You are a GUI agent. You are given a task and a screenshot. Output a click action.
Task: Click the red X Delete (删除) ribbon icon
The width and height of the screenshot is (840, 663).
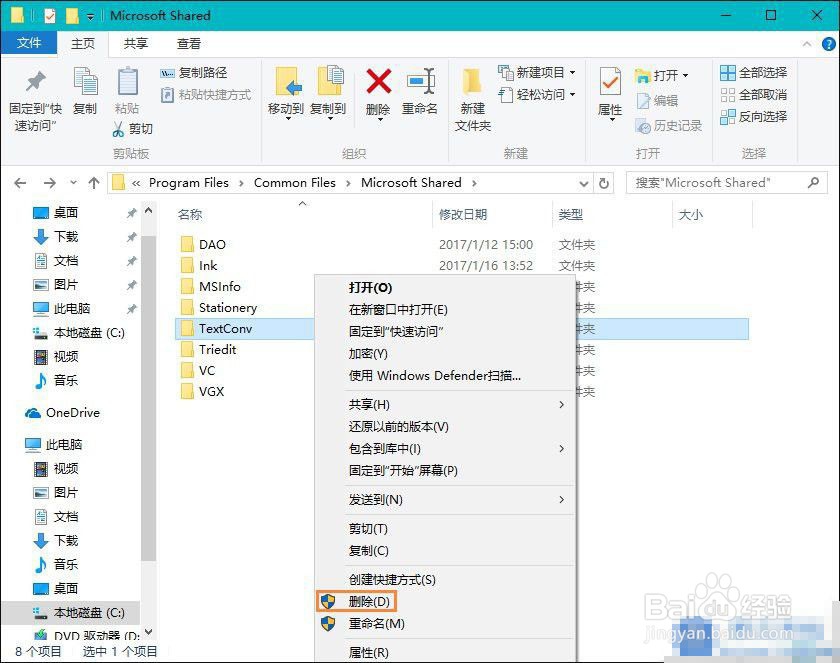(x=378, y=81)
